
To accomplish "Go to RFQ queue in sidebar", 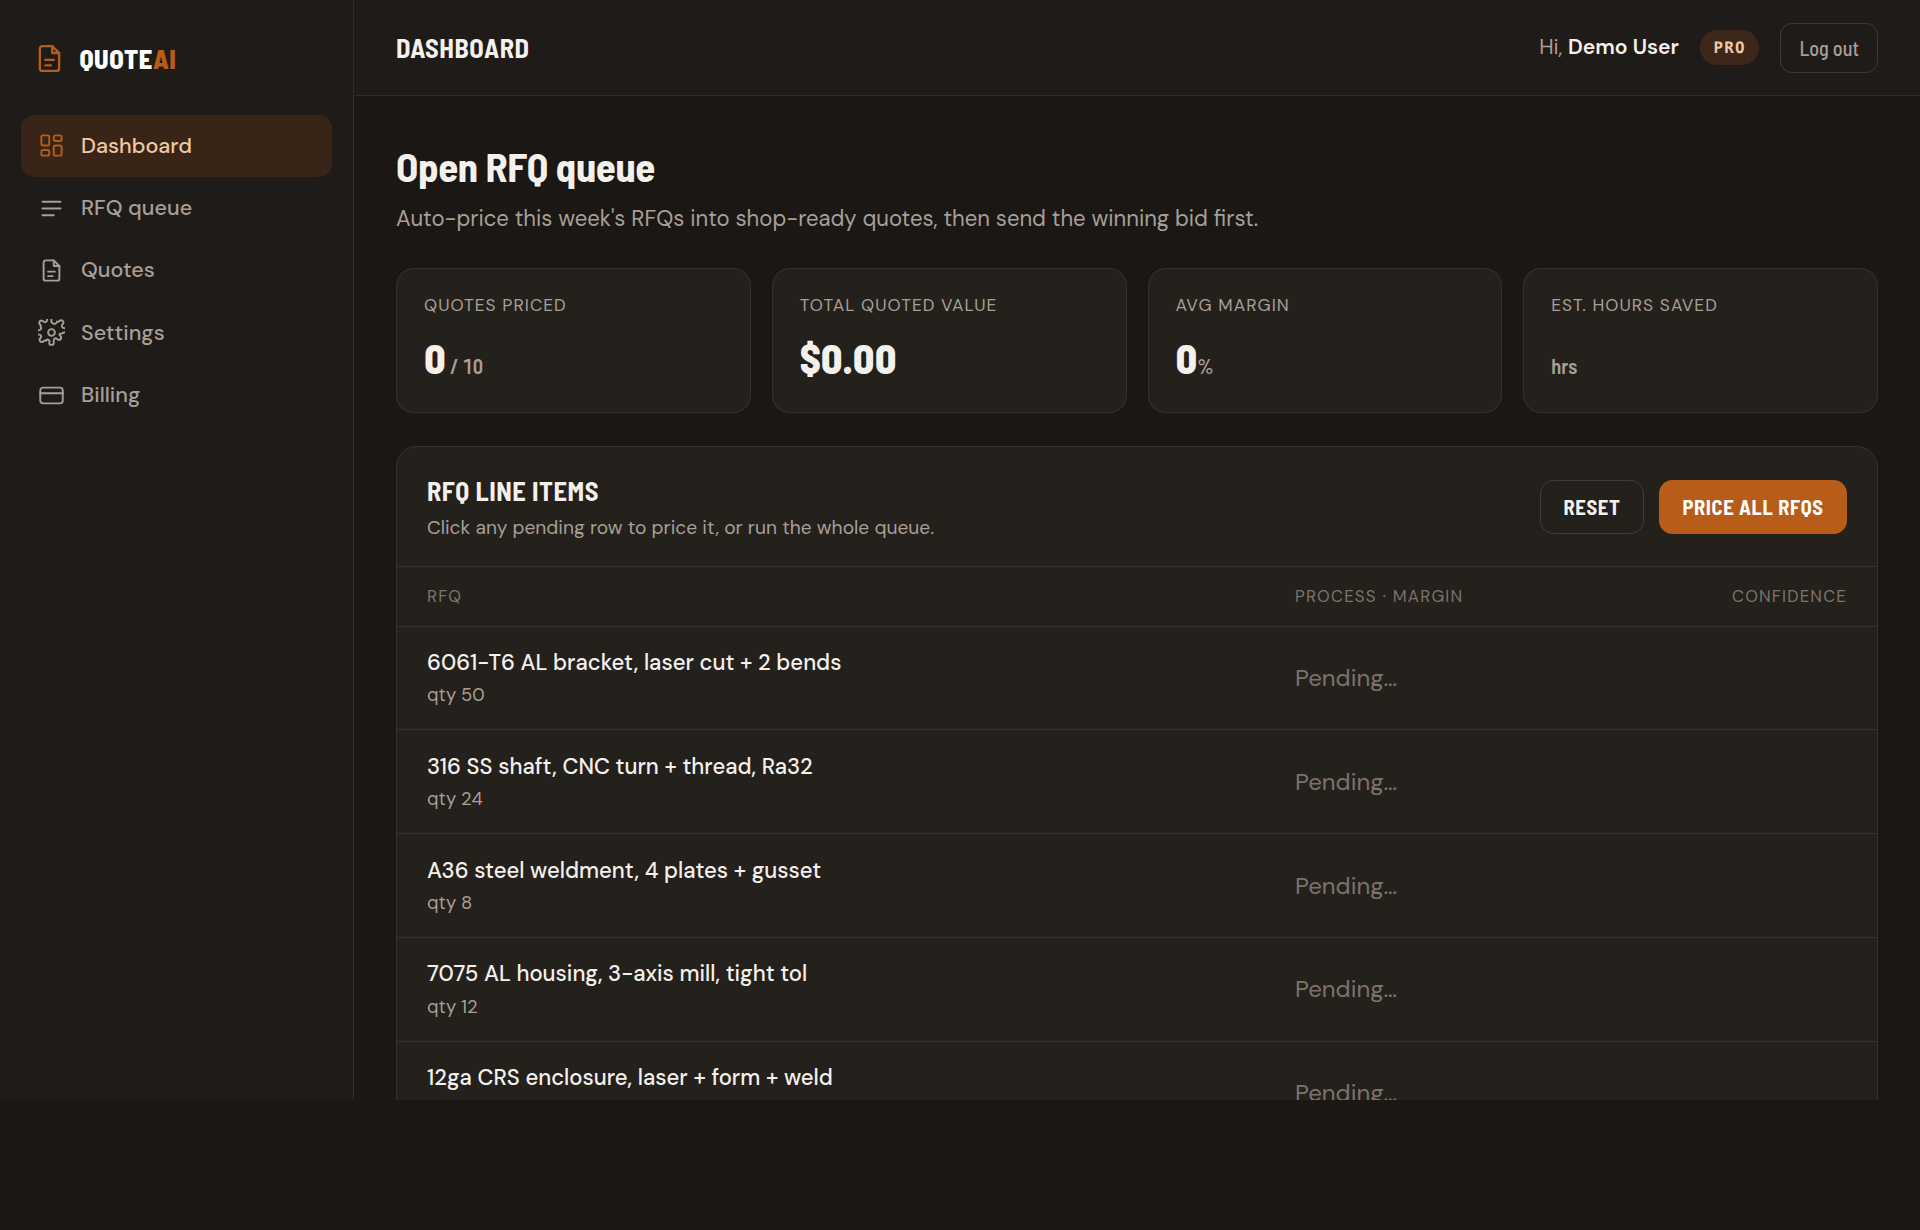I will (176, 208).
